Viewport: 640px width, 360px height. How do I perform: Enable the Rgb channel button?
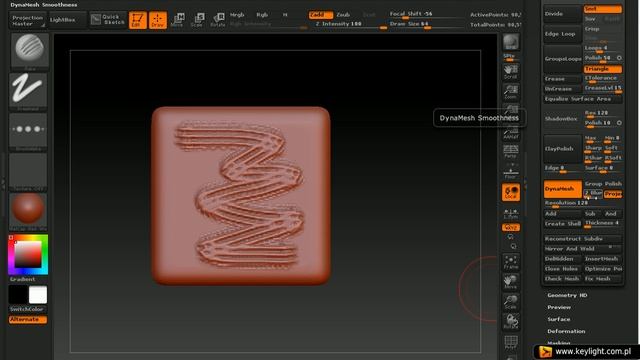[262, 15]
